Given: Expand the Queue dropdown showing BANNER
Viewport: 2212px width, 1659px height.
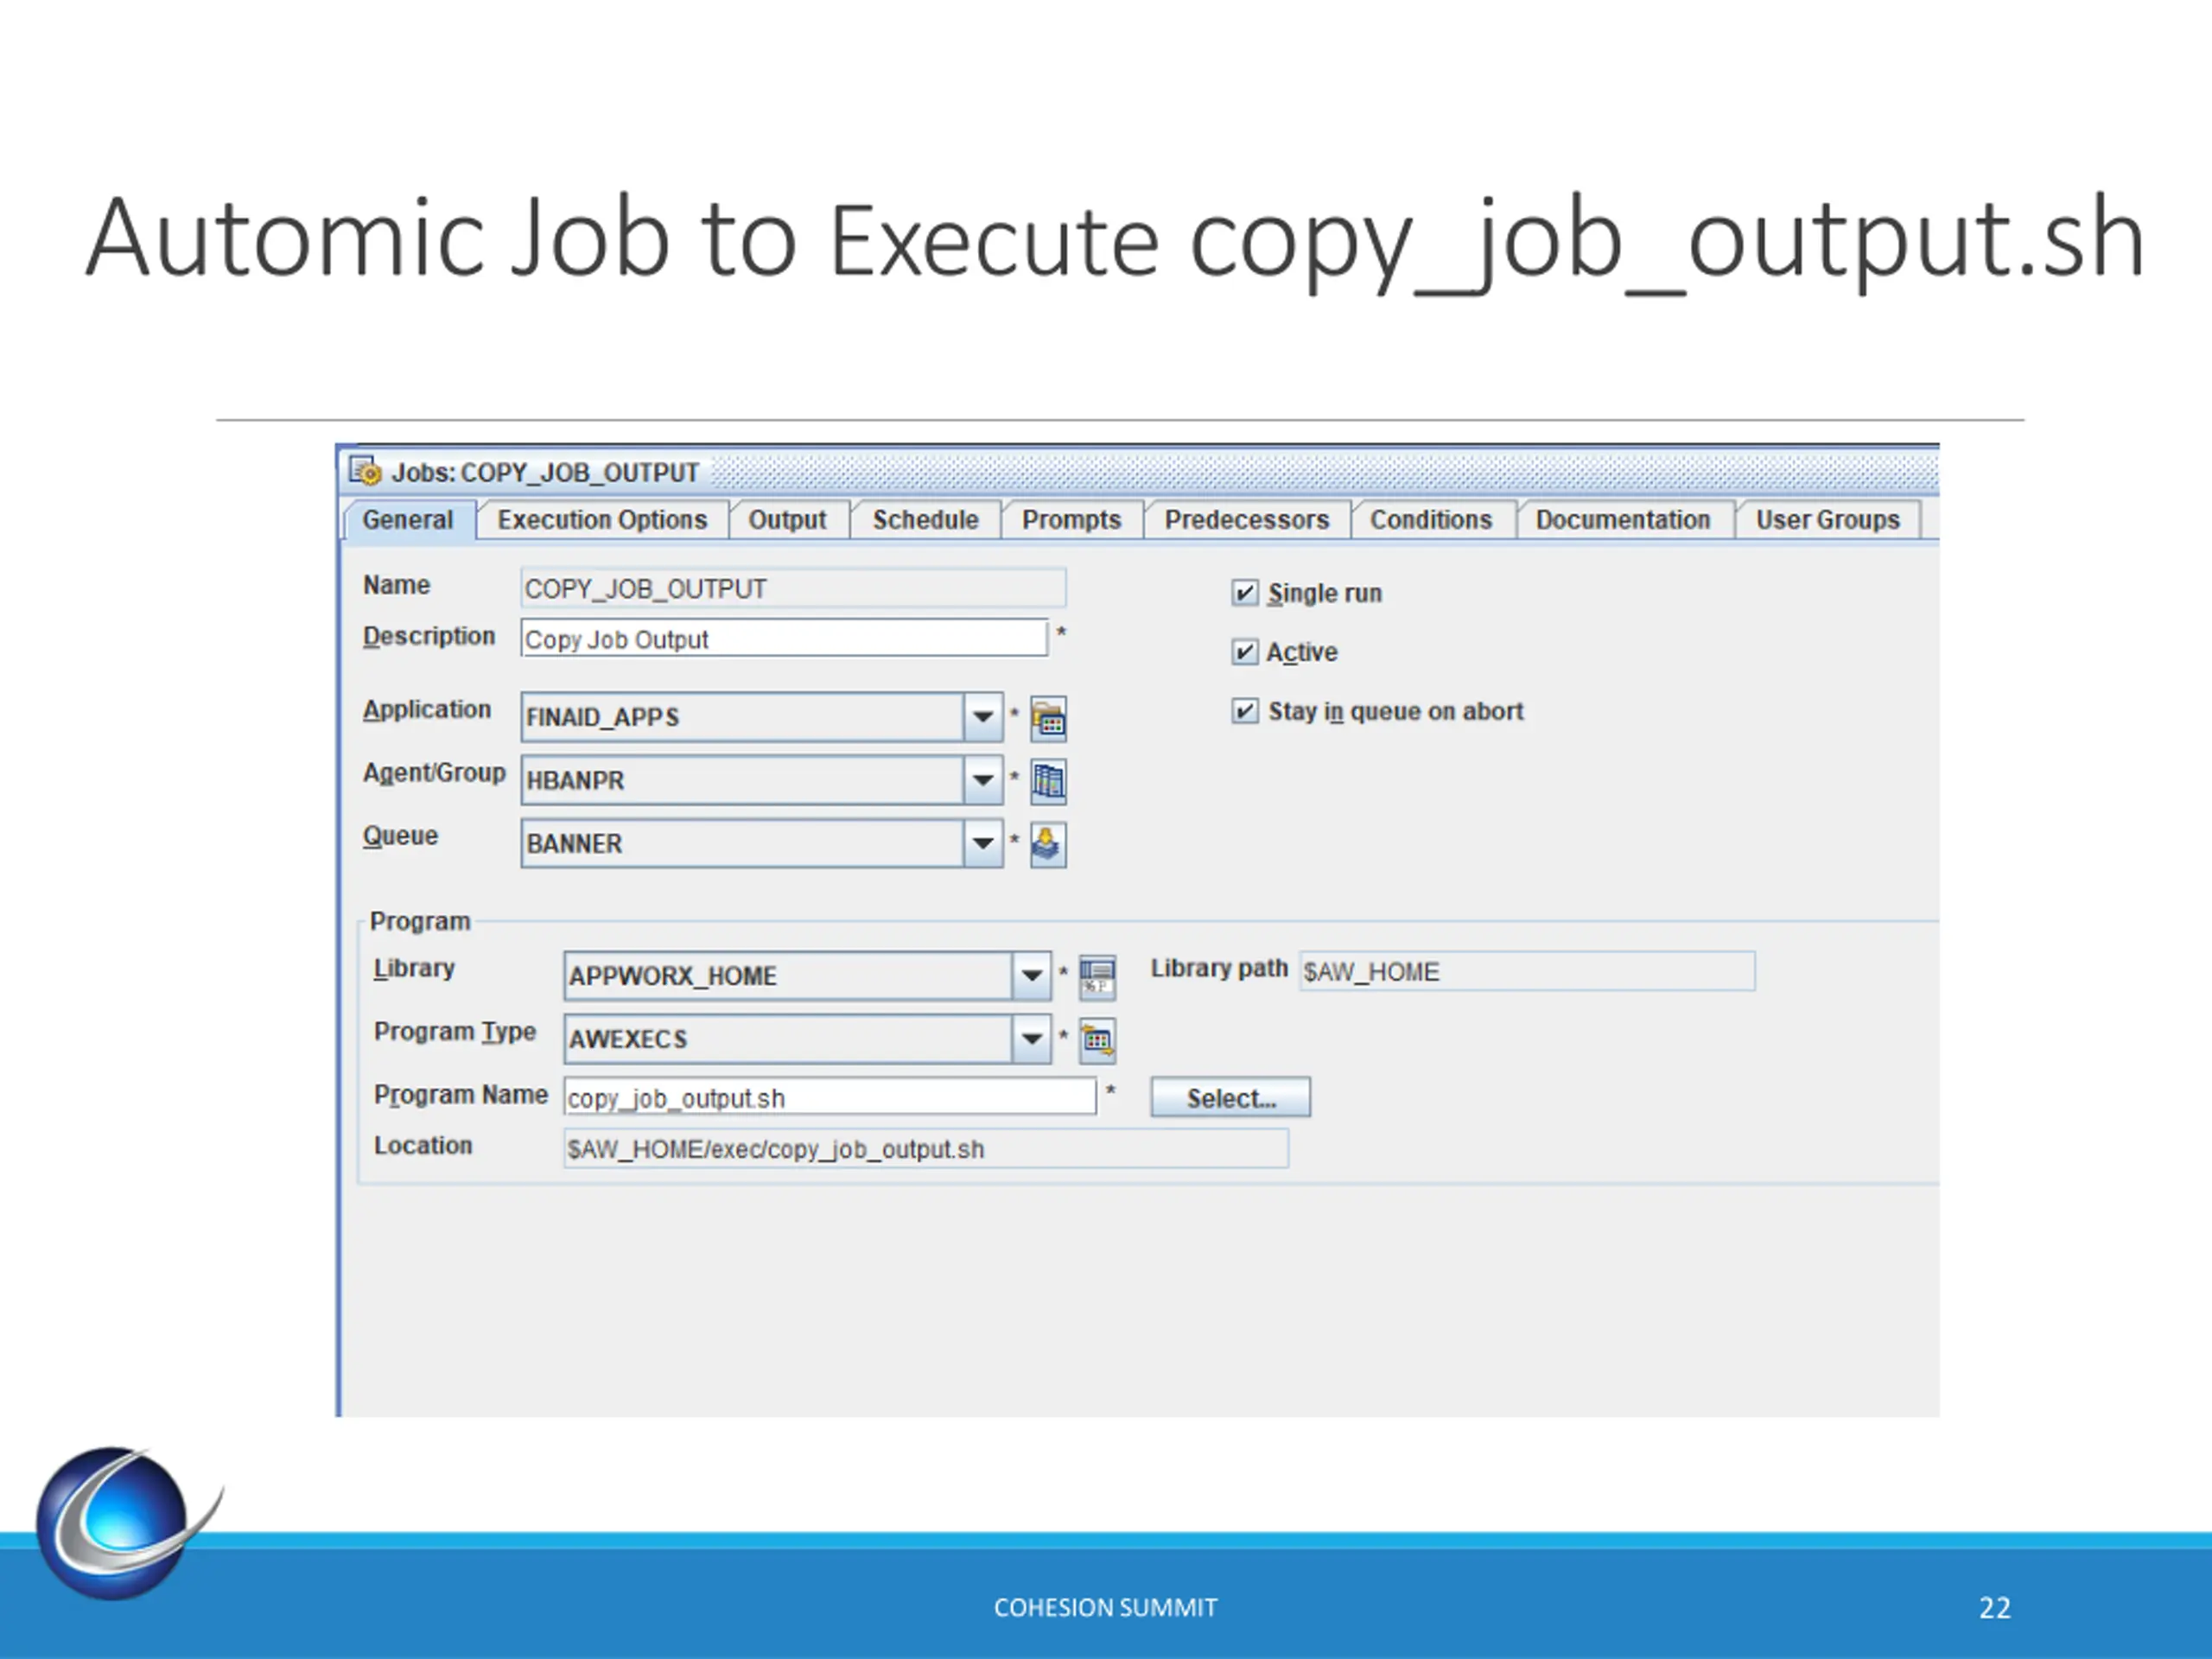Looking at the screenshot, I should 983,843.
